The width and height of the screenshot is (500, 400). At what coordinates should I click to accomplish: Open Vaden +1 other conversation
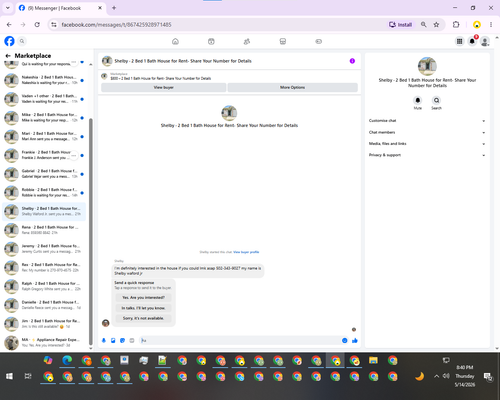44,99
